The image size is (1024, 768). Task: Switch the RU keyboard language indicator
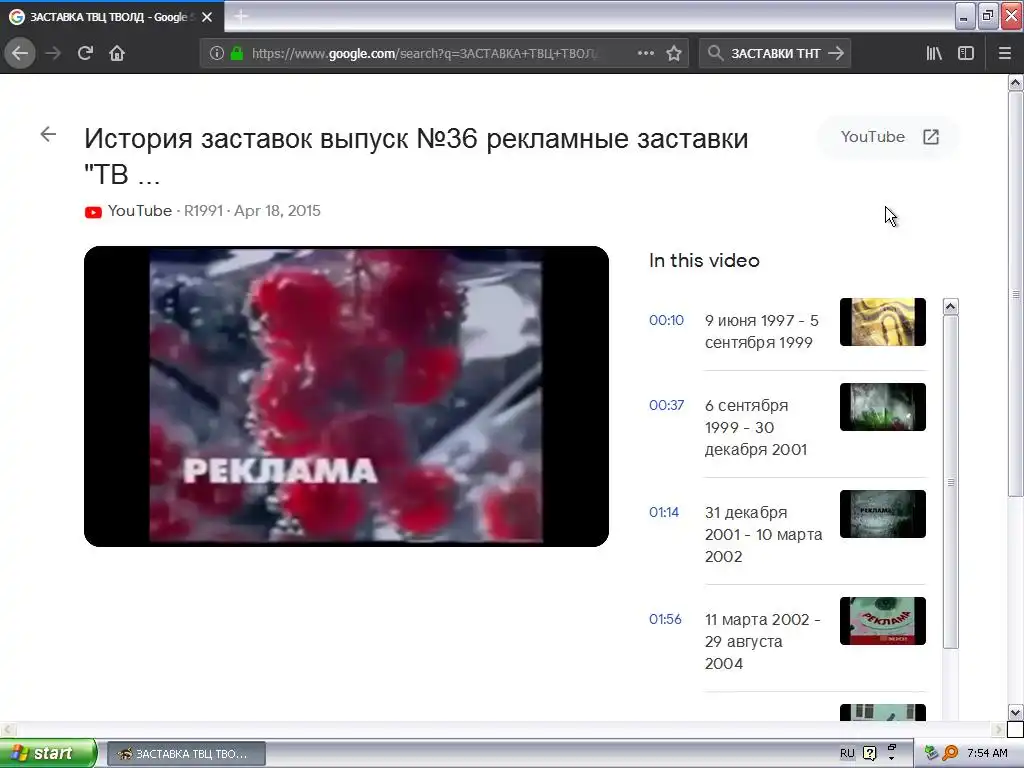[847, 754]
